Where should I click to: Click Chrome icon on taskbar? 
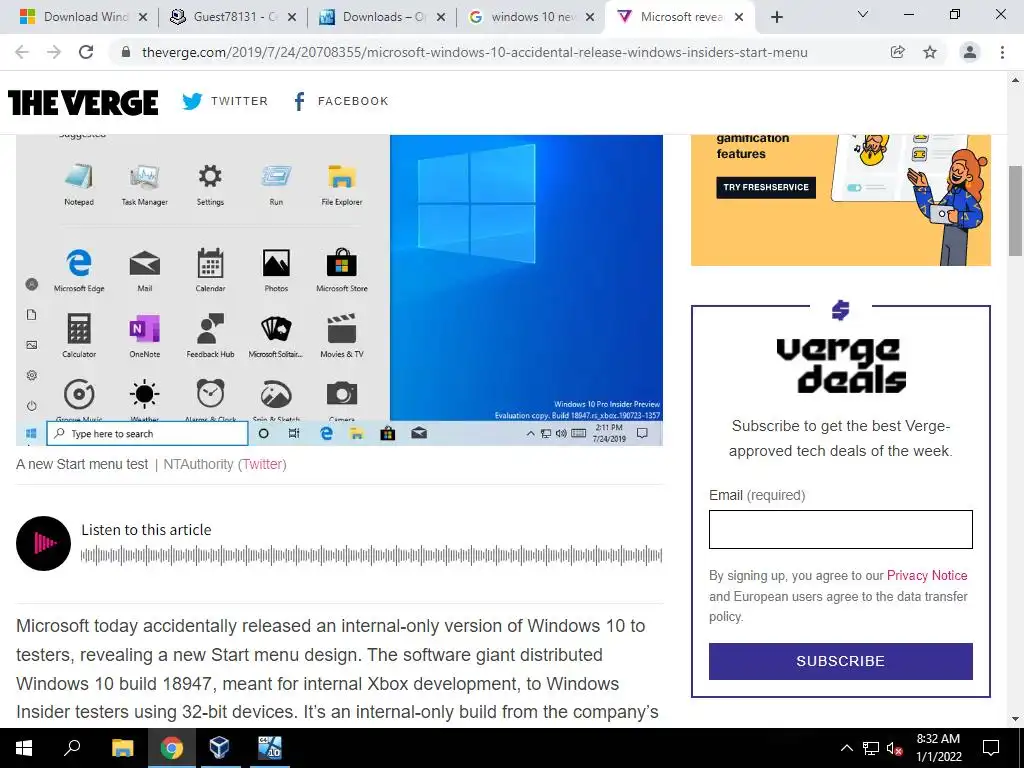click(172, 748)
